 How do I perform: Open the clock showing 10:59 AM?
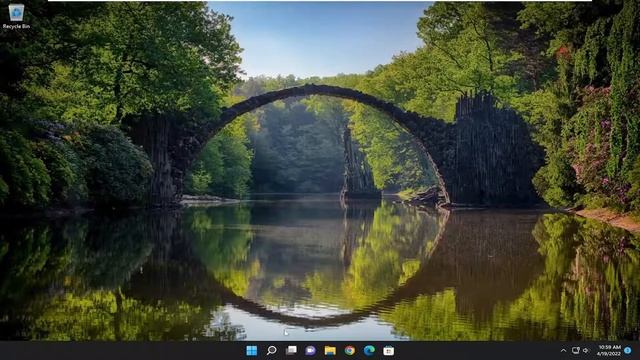(609, 351)
